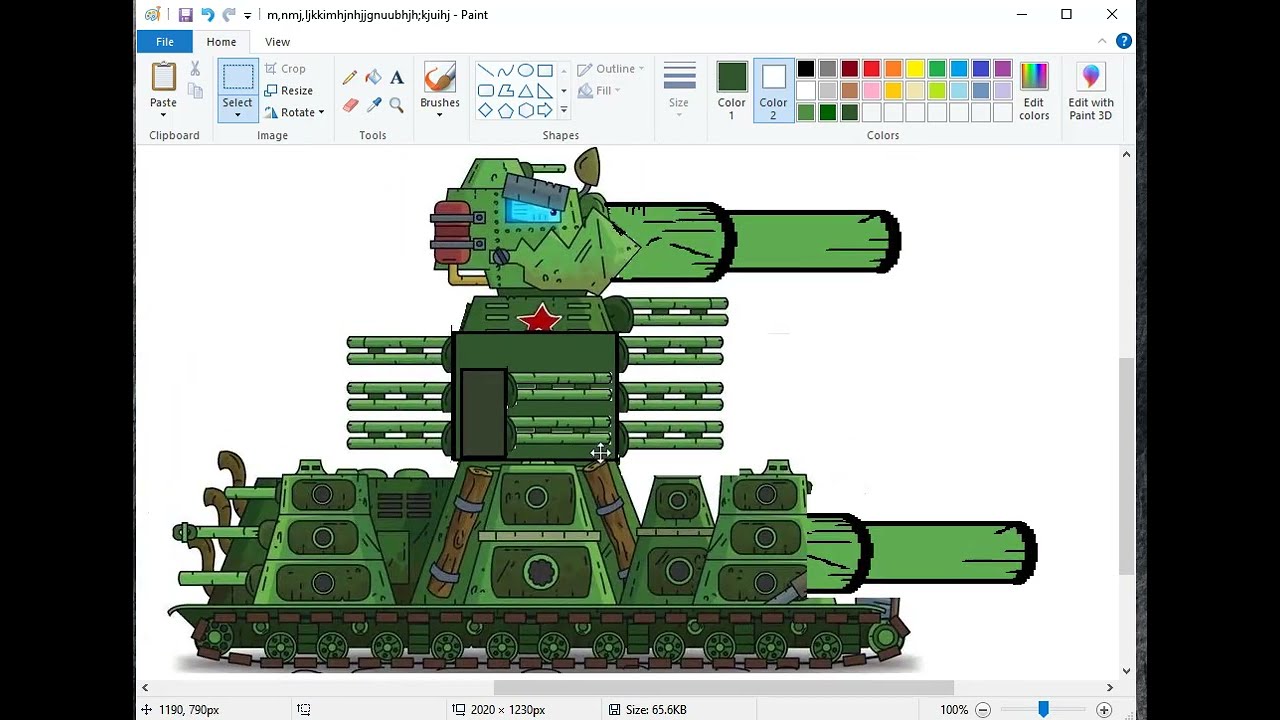Open the Resize and Skew dialog
The width and height of the screenshot is (1280, 720).
tap(289, 91)
